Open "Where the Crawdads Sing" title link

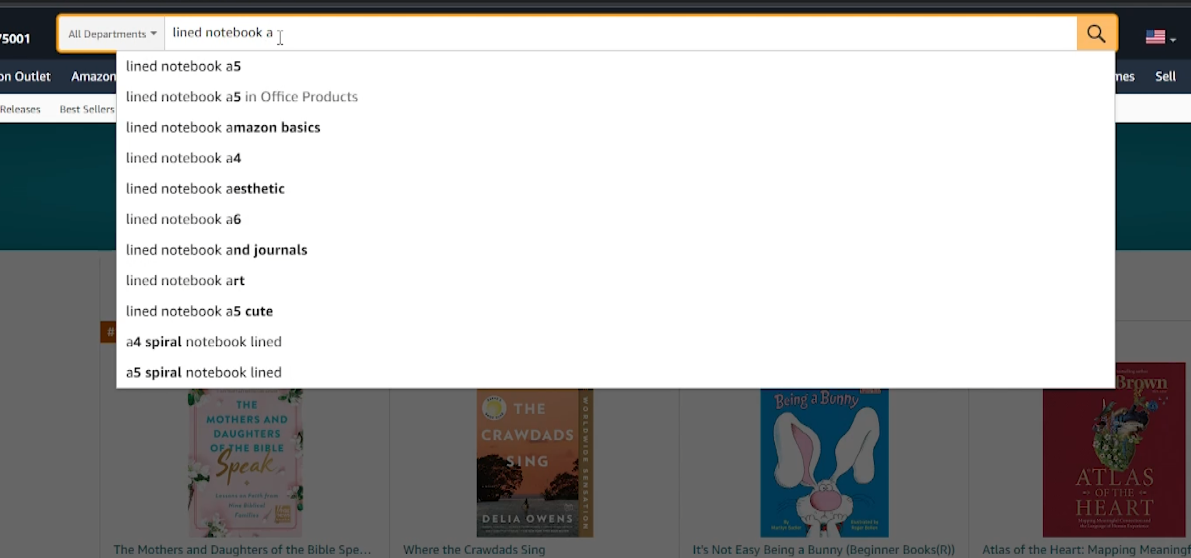pyautogui.click(x=474, y=550)
